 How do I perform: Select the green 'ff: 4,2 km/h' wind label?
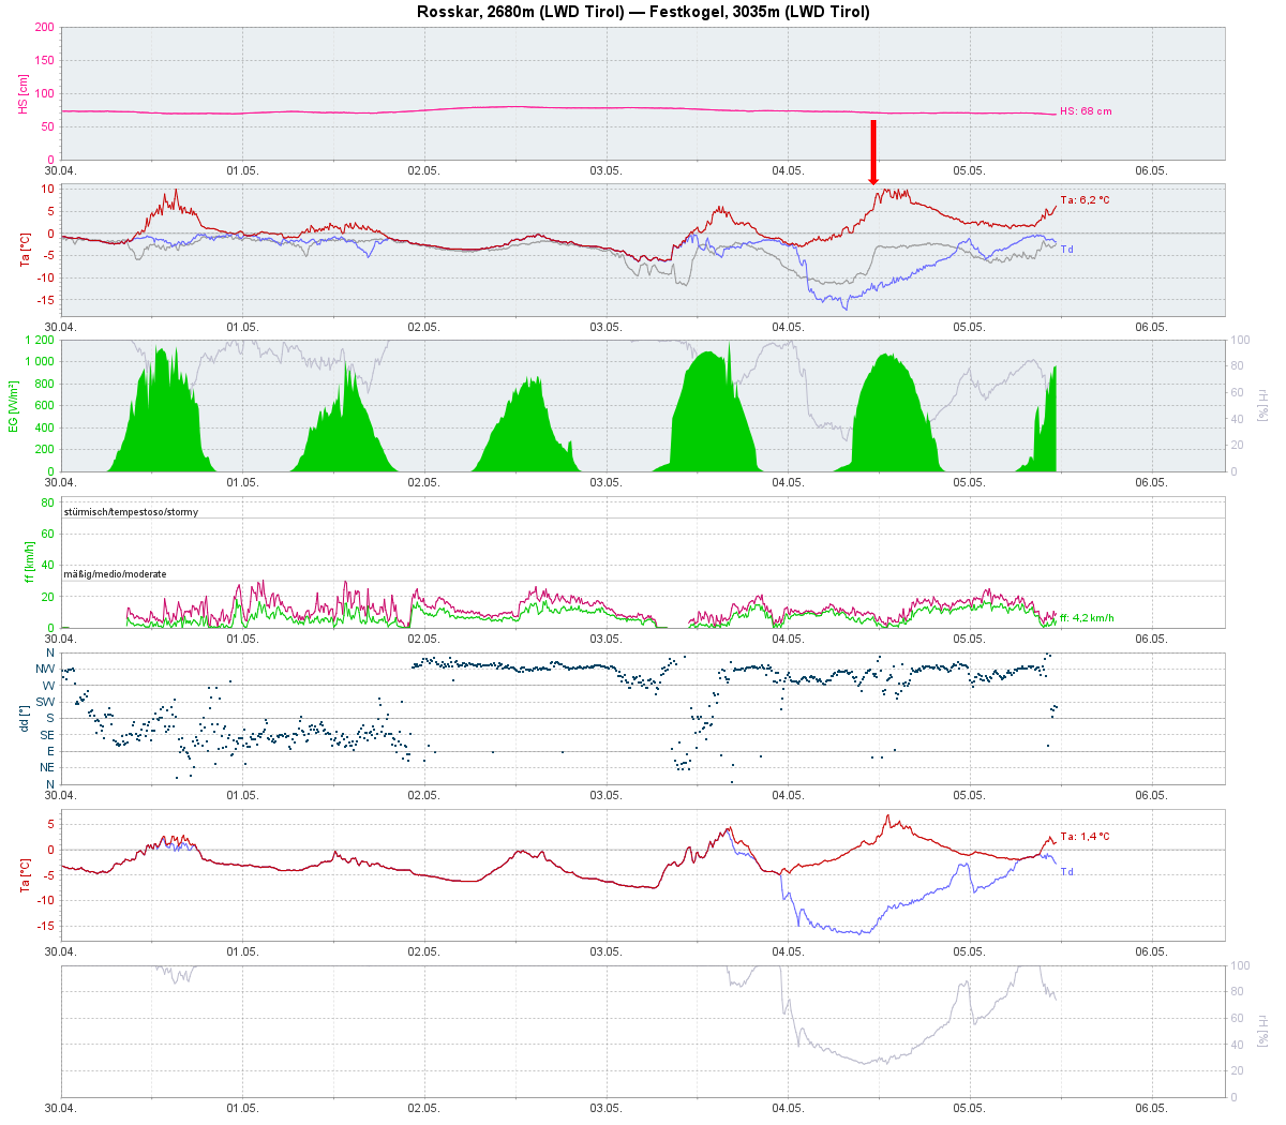[1086, 618]
